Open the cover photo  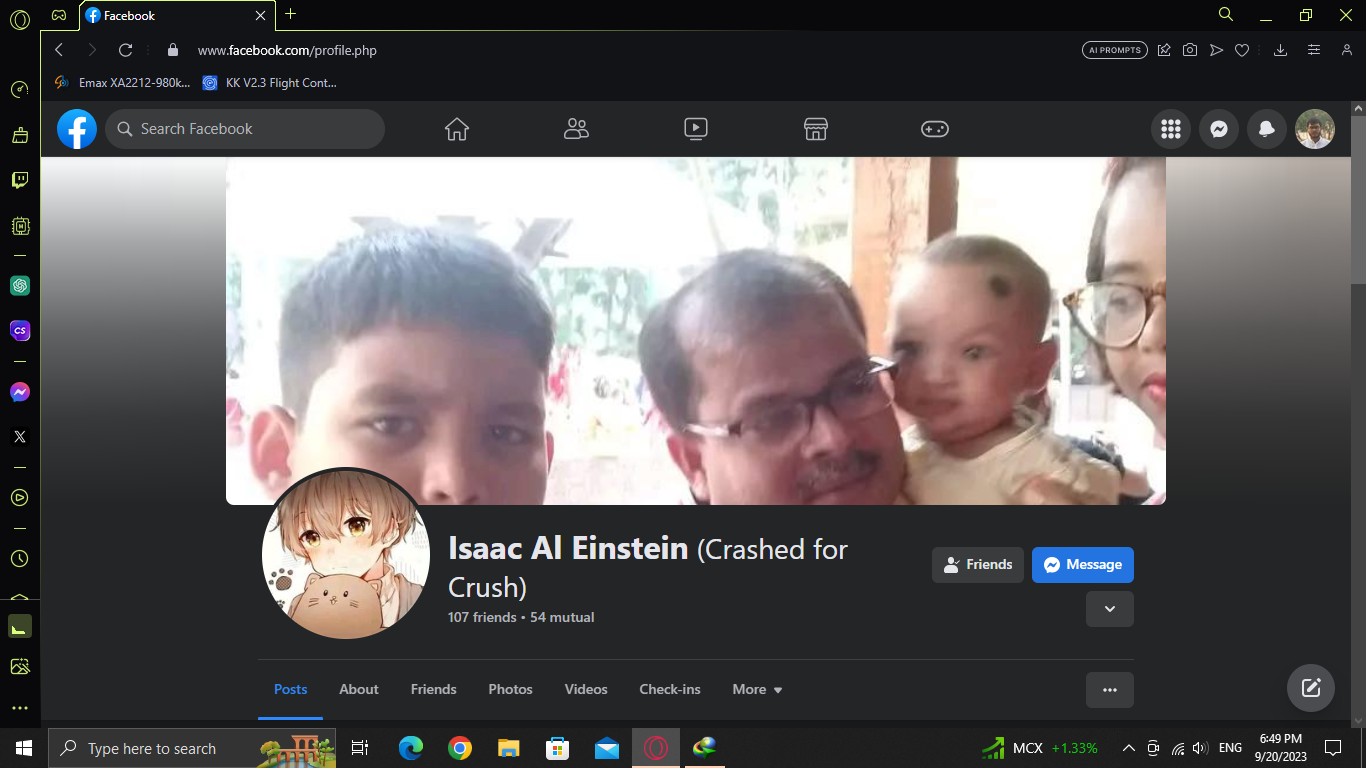(696, 330)
